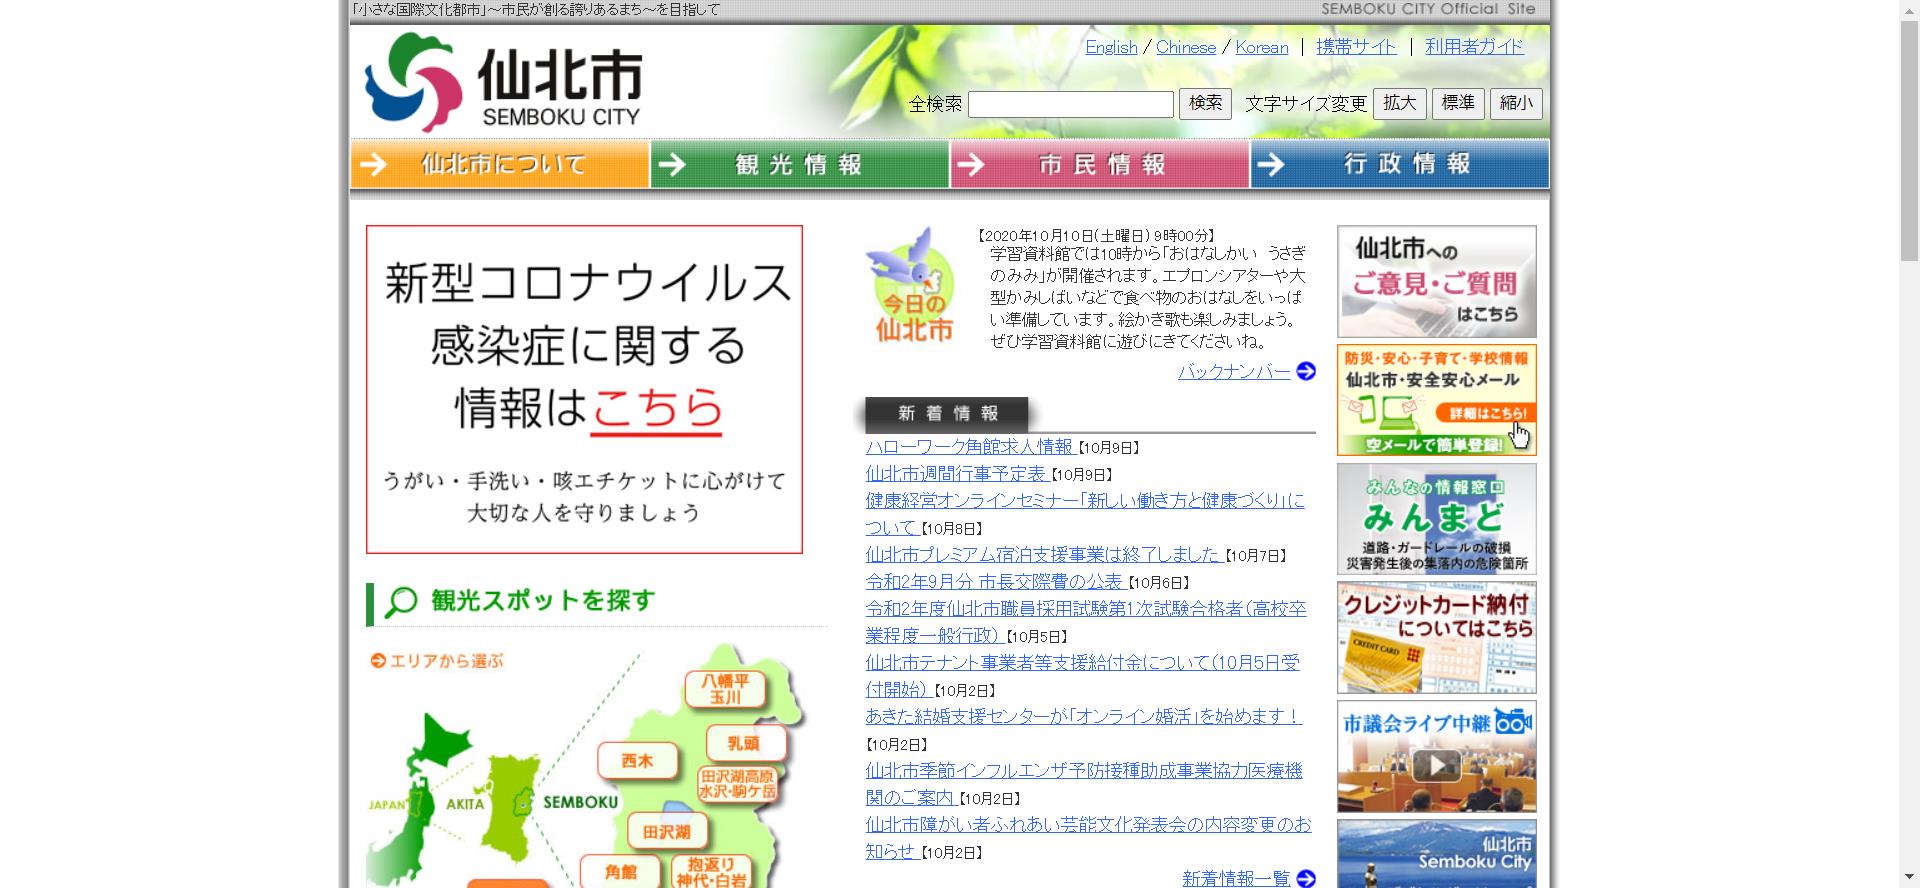Click 拡大 to enlarge text size
The height and width of the screenshot is (888, 1920).
tap(1400, 104)
